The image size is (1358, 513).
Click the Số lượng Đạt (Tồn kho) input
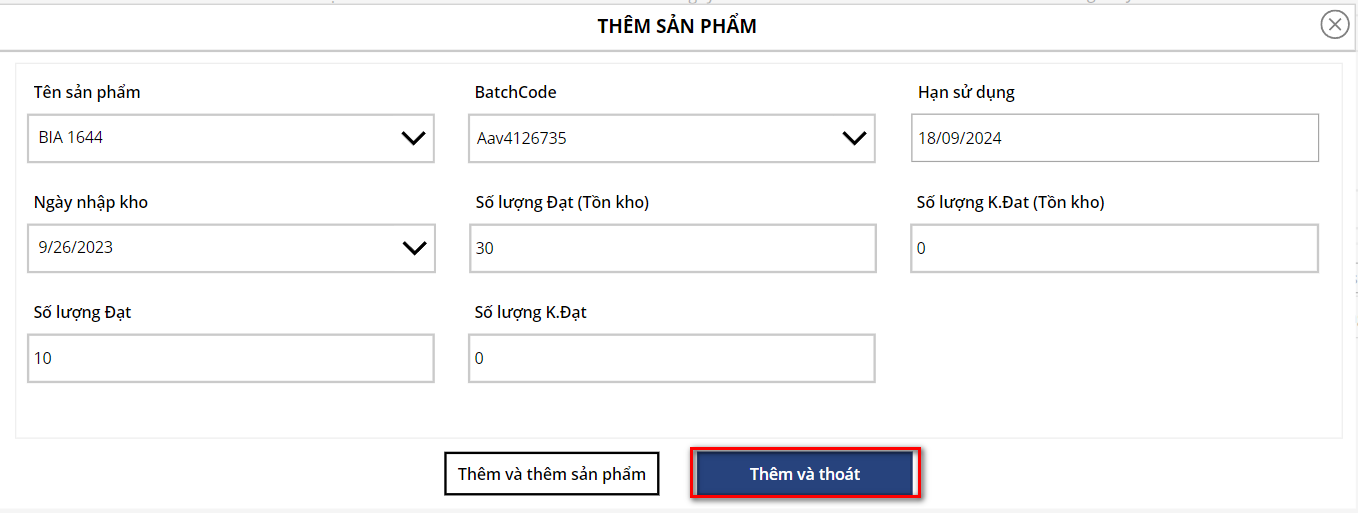coord(672,248)
